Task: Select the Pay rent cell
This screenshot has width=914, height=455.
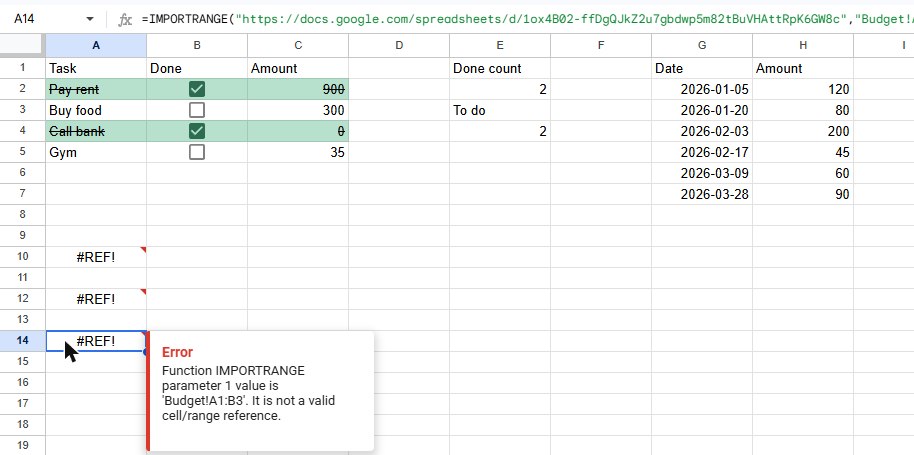Action: (96, 89)
